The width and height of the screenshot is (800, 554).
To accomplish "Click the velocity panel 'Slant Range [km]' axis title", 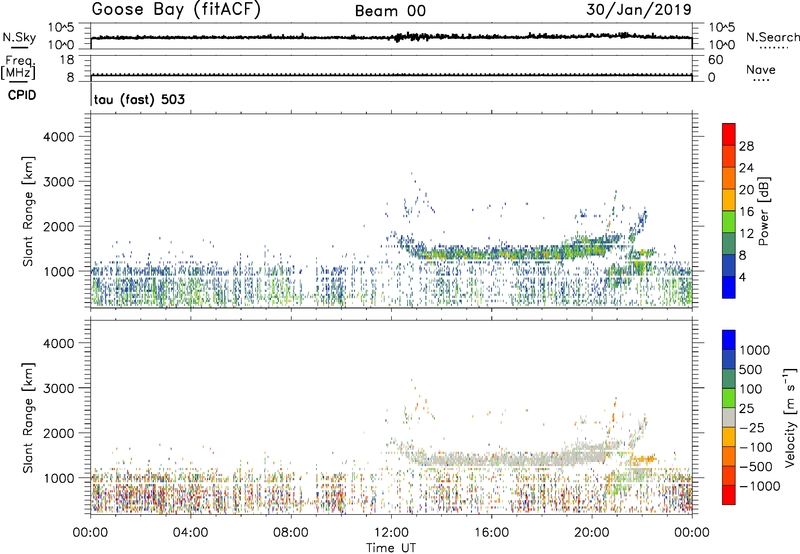I will coord(28,418).
